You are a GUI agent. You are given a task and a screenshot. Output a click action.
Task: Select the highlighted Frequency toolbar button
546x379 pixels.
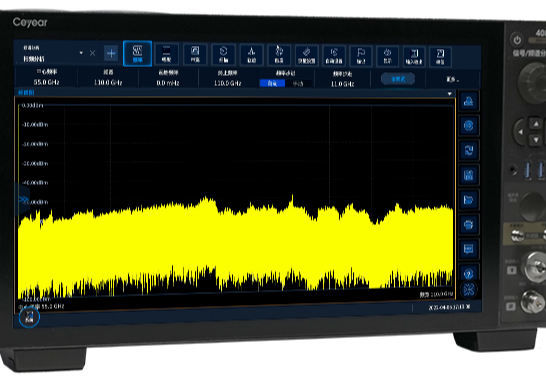click(138, 54)
